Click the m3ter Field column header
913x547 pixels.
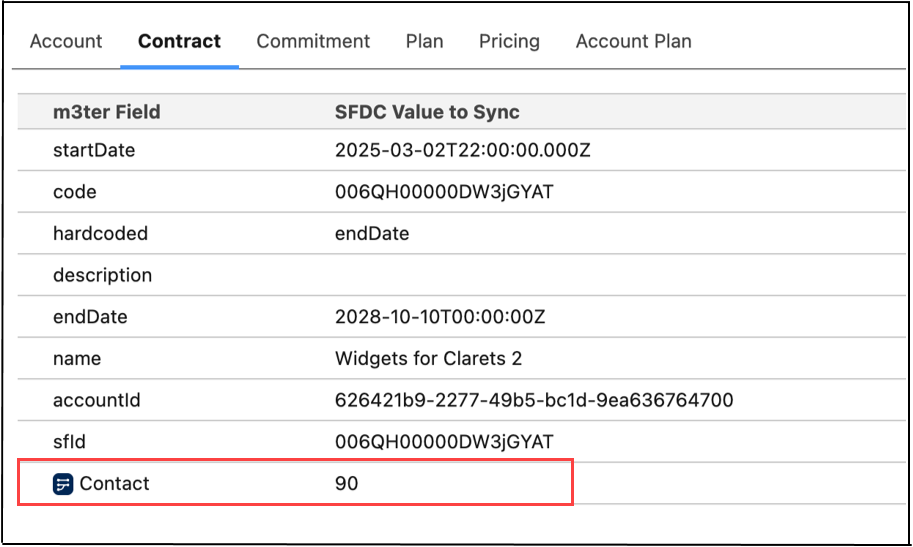[x=106, y=112]
